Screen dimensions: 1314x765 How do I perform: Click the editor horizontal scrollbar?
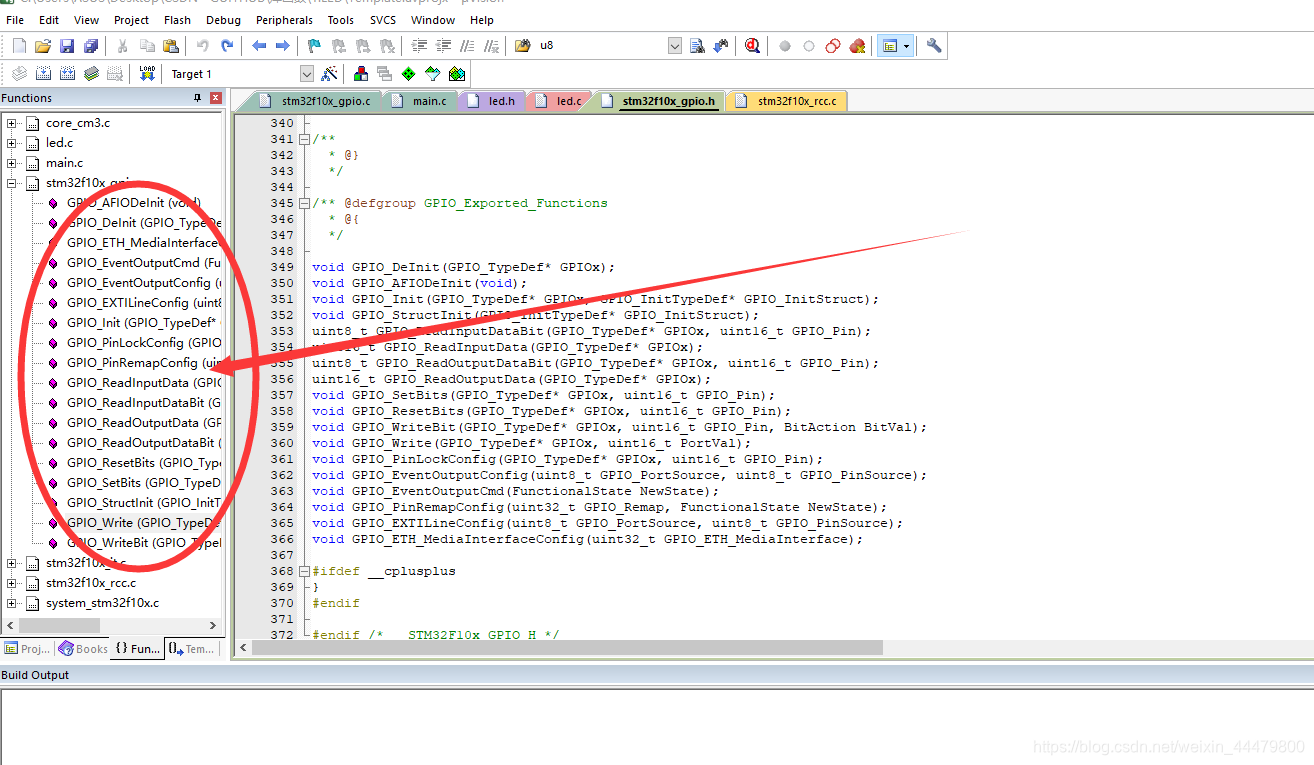tap(775, 648)
